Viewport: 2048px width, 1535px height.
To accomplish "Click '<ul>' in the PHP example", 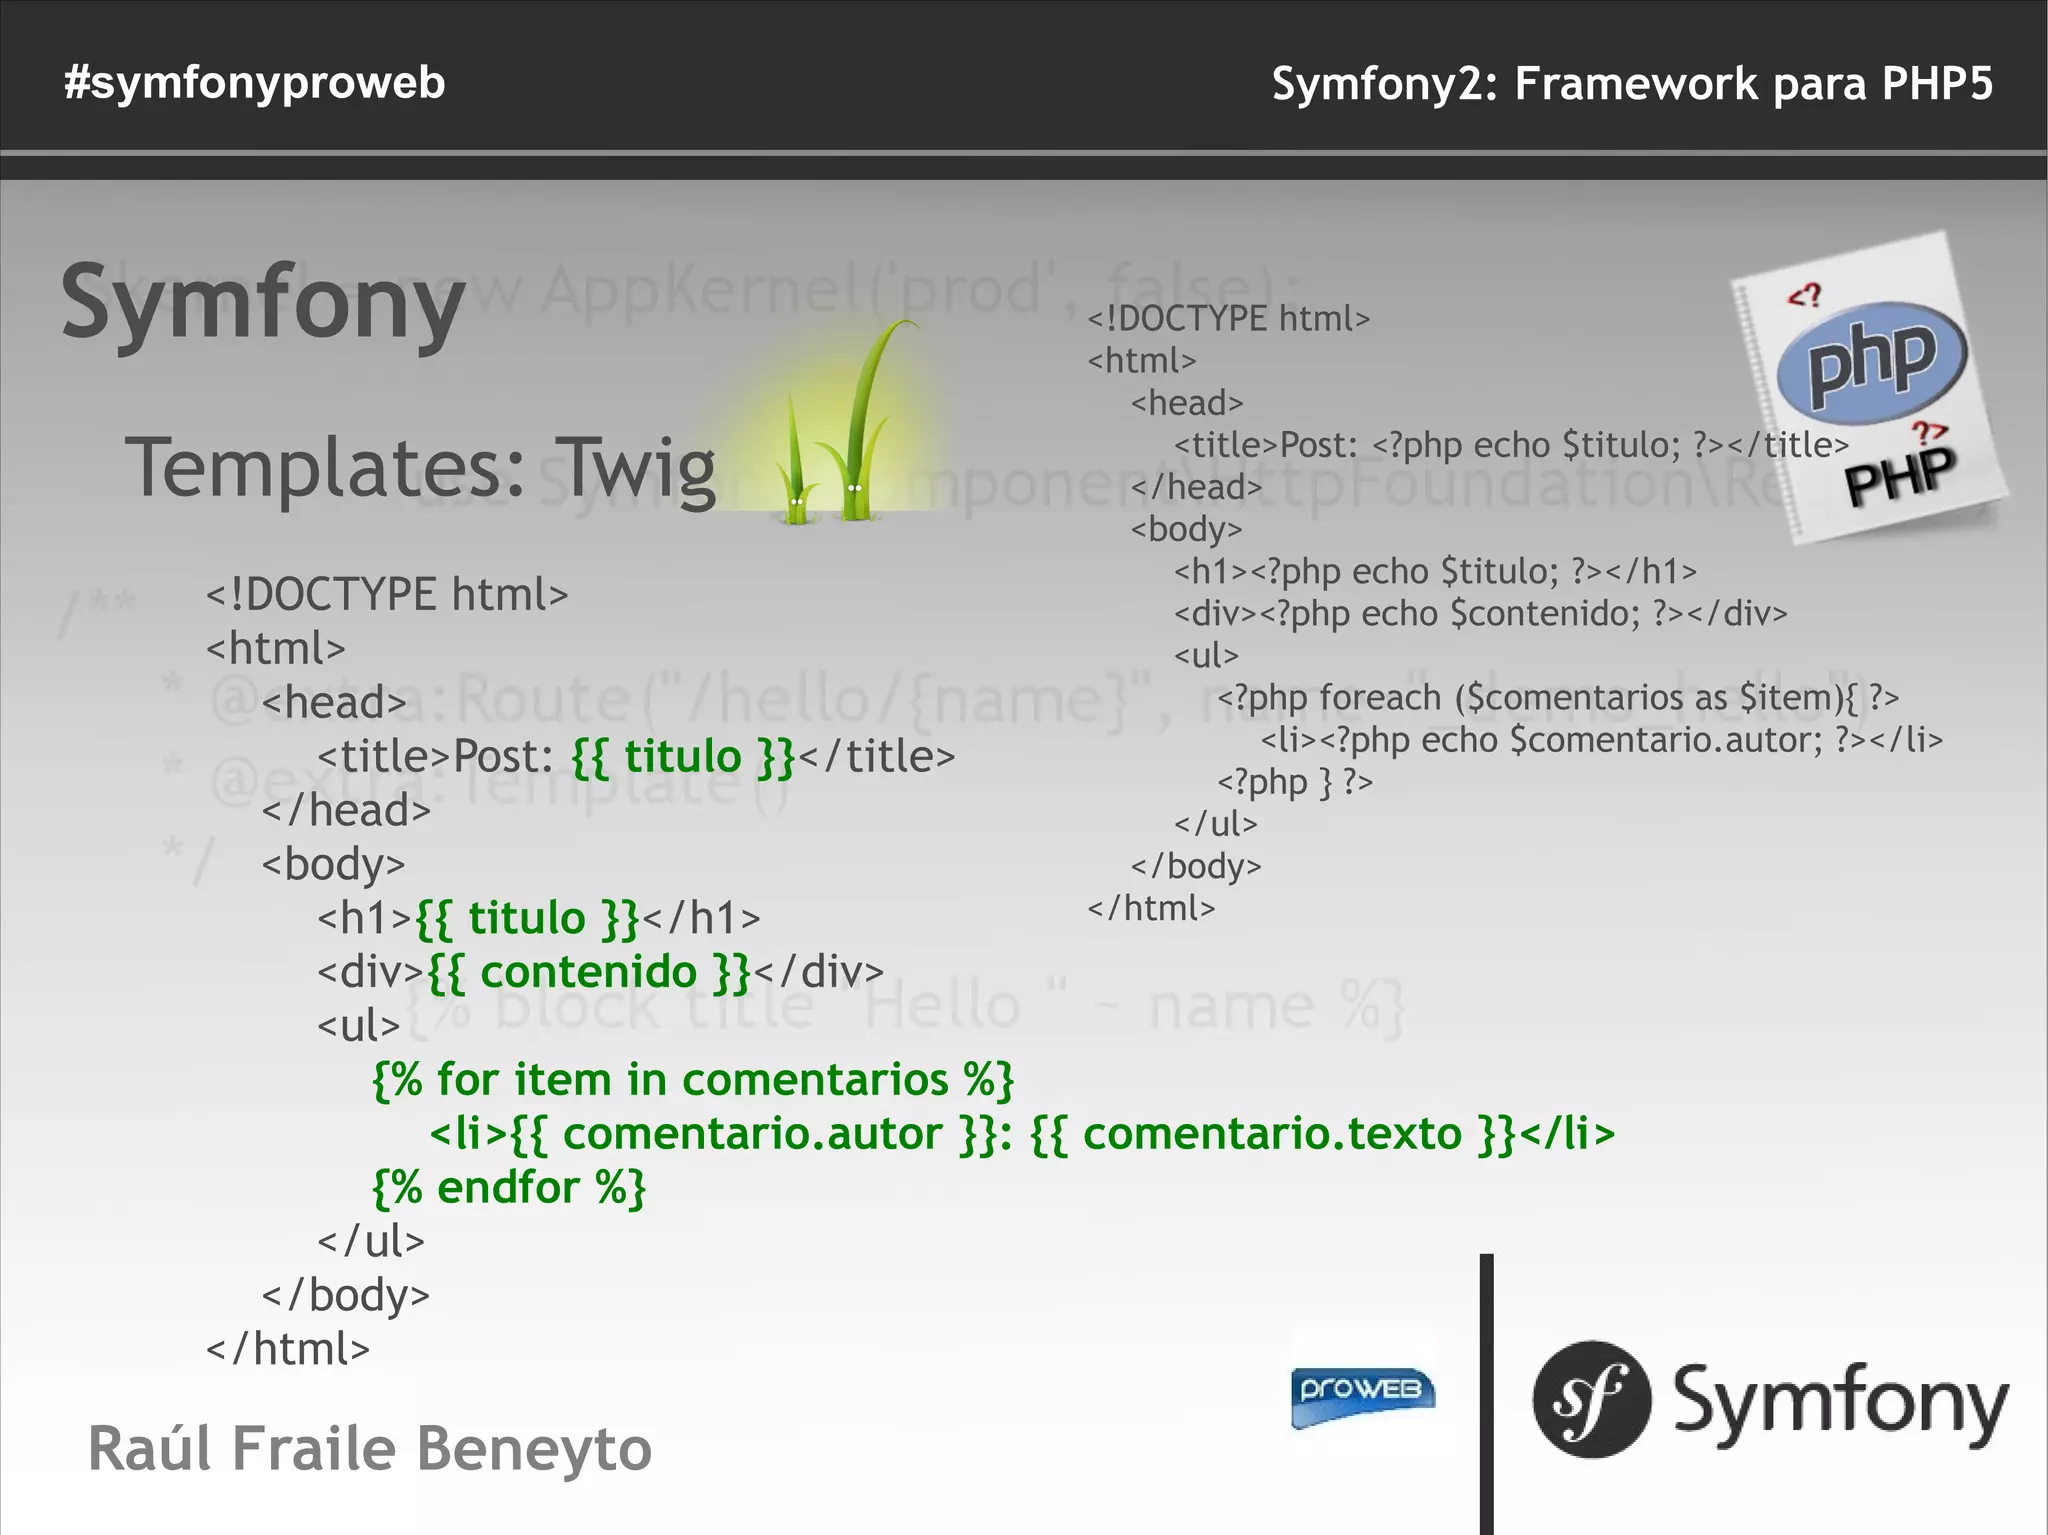I will 1206,655.
